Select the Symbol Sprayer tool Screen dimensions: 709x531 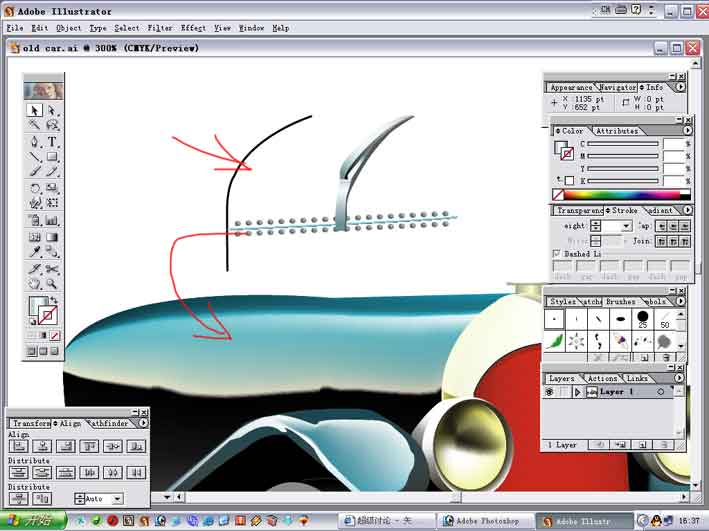click(x=34, y=221)
